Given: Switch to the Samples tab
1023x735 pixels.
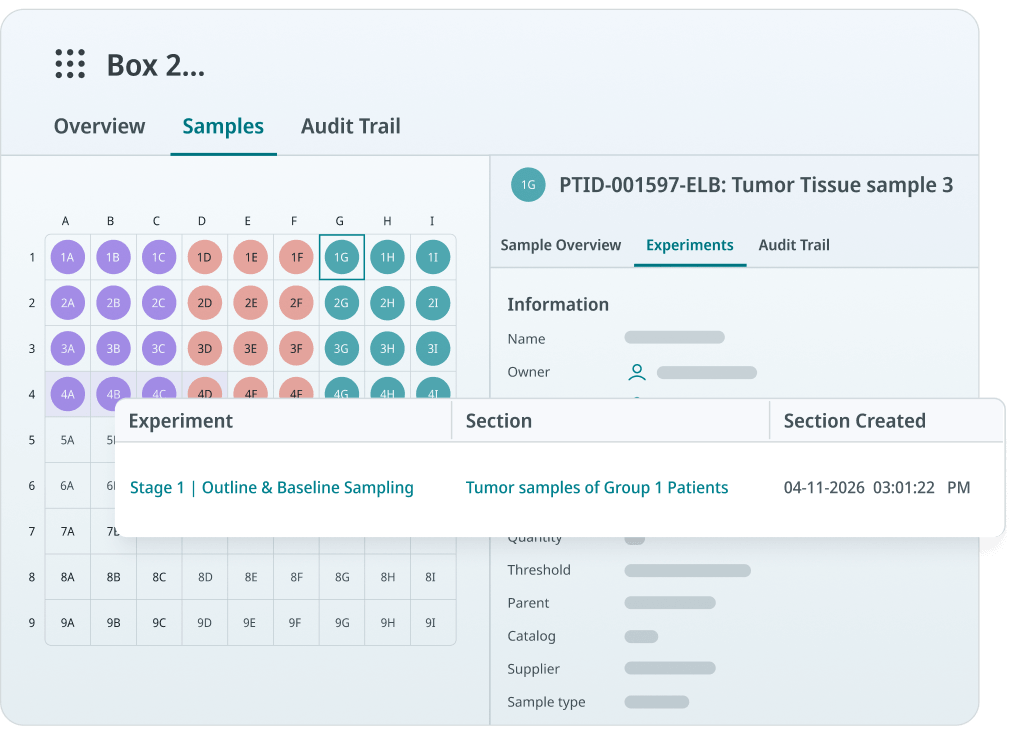Looking at the screenshot, I should point(223,126).
